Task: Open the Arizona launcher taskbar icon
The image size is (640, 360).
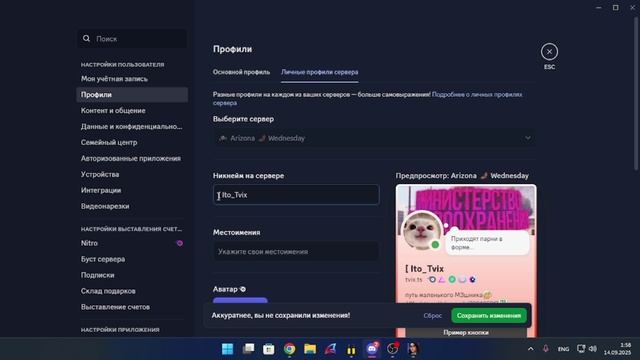Action: coord(331,349)
